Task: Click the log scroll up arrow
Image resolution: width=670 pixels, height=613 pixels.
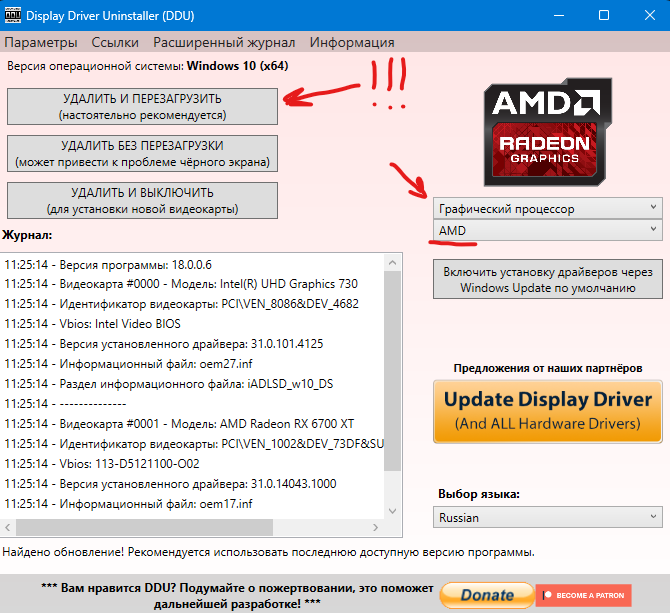Action: coord(392,263)
